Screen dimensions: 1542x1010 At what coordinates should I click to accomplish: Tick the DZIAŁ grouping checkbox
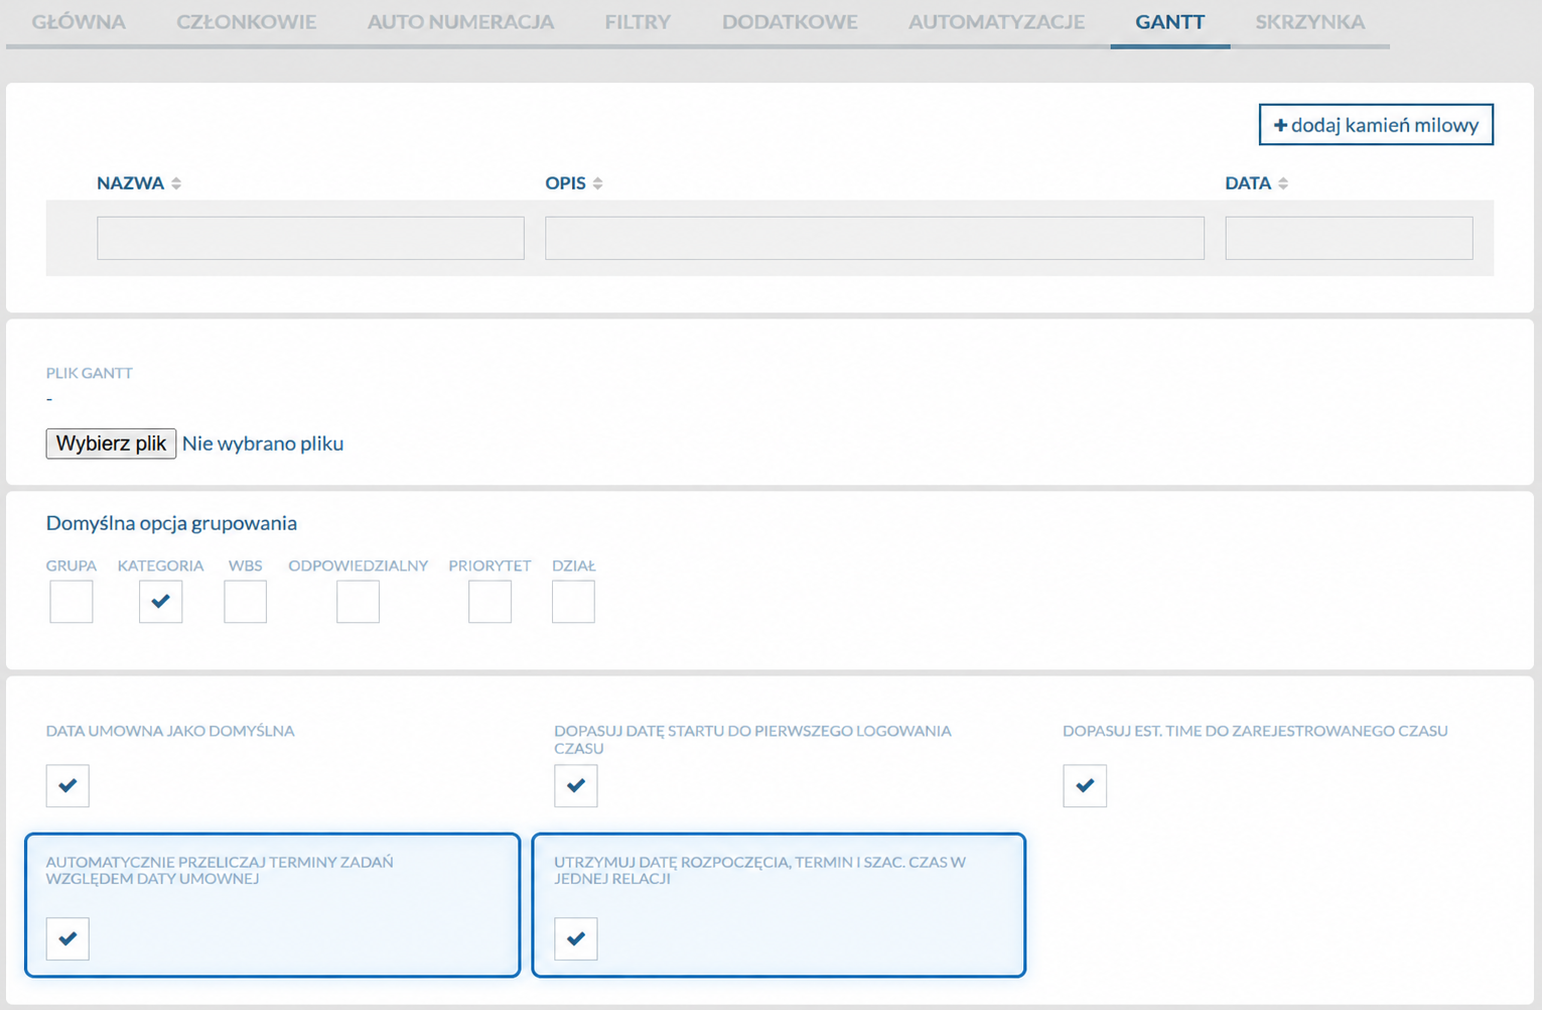coord(573,602)
